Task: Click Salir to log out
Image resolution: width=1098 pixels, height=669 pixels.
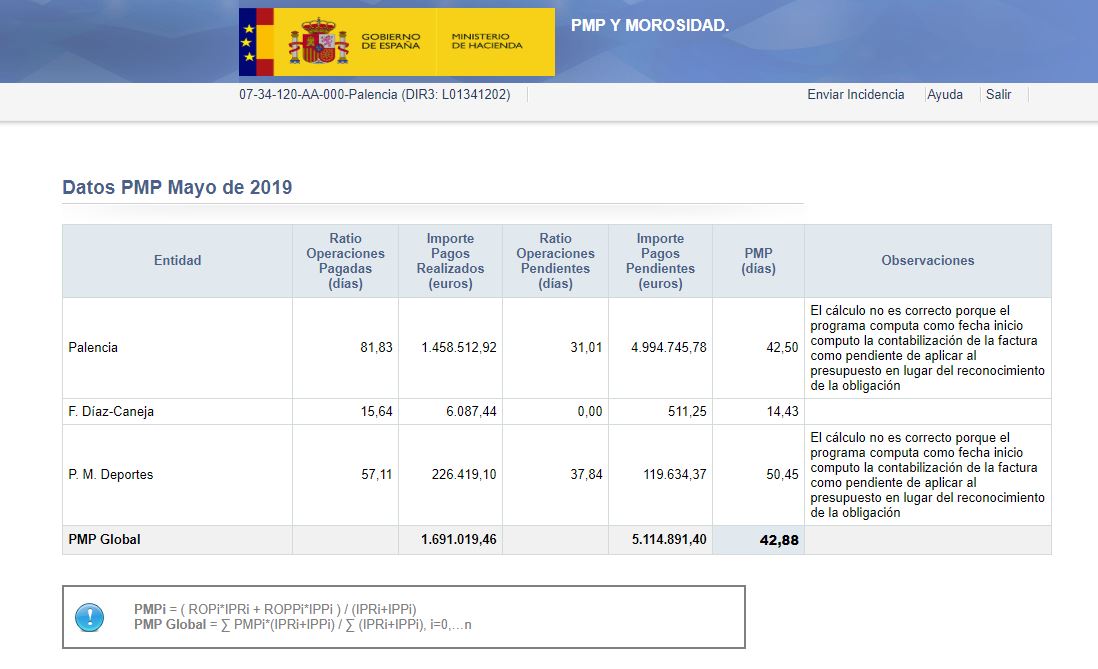Action: (998, 95)
